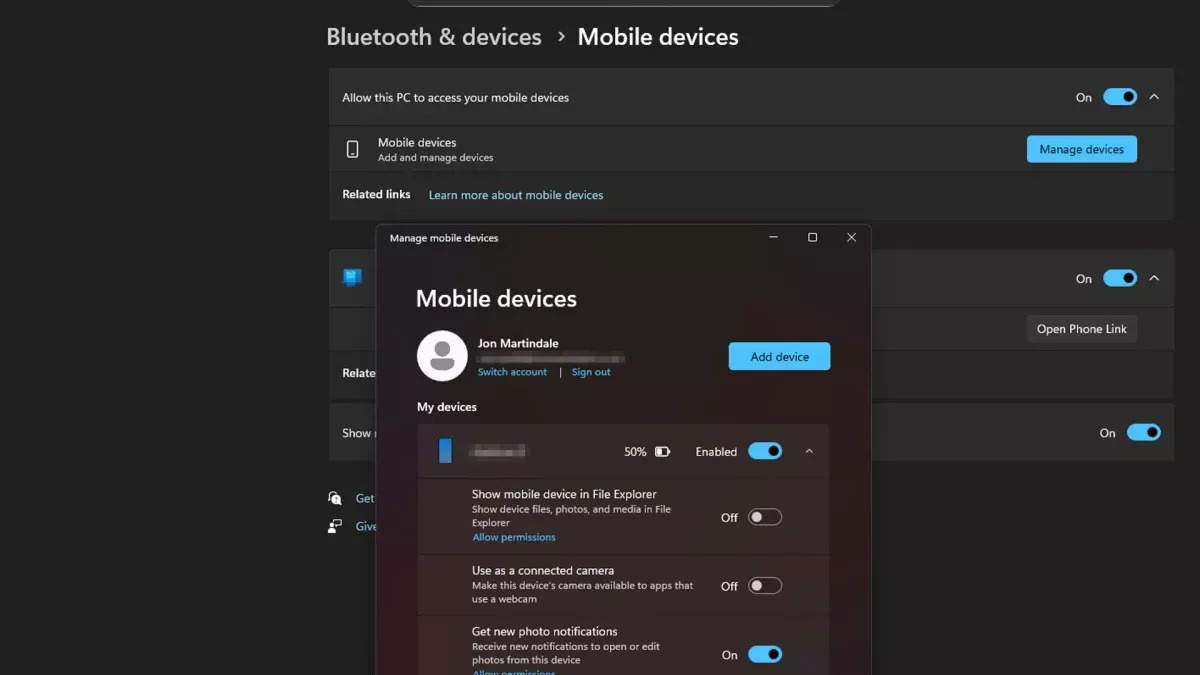Collapse the Allow this PC access section
This screenshot has width=1200, height=675.
click(1154, 97)
